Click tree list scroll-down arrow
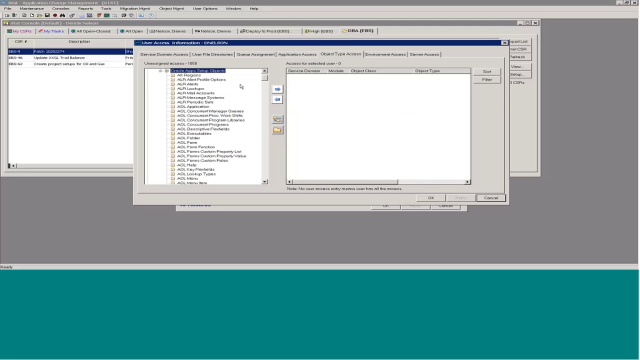Image resolution: width=640 pixels, height=360 pixels. click(x=265, y=182)
